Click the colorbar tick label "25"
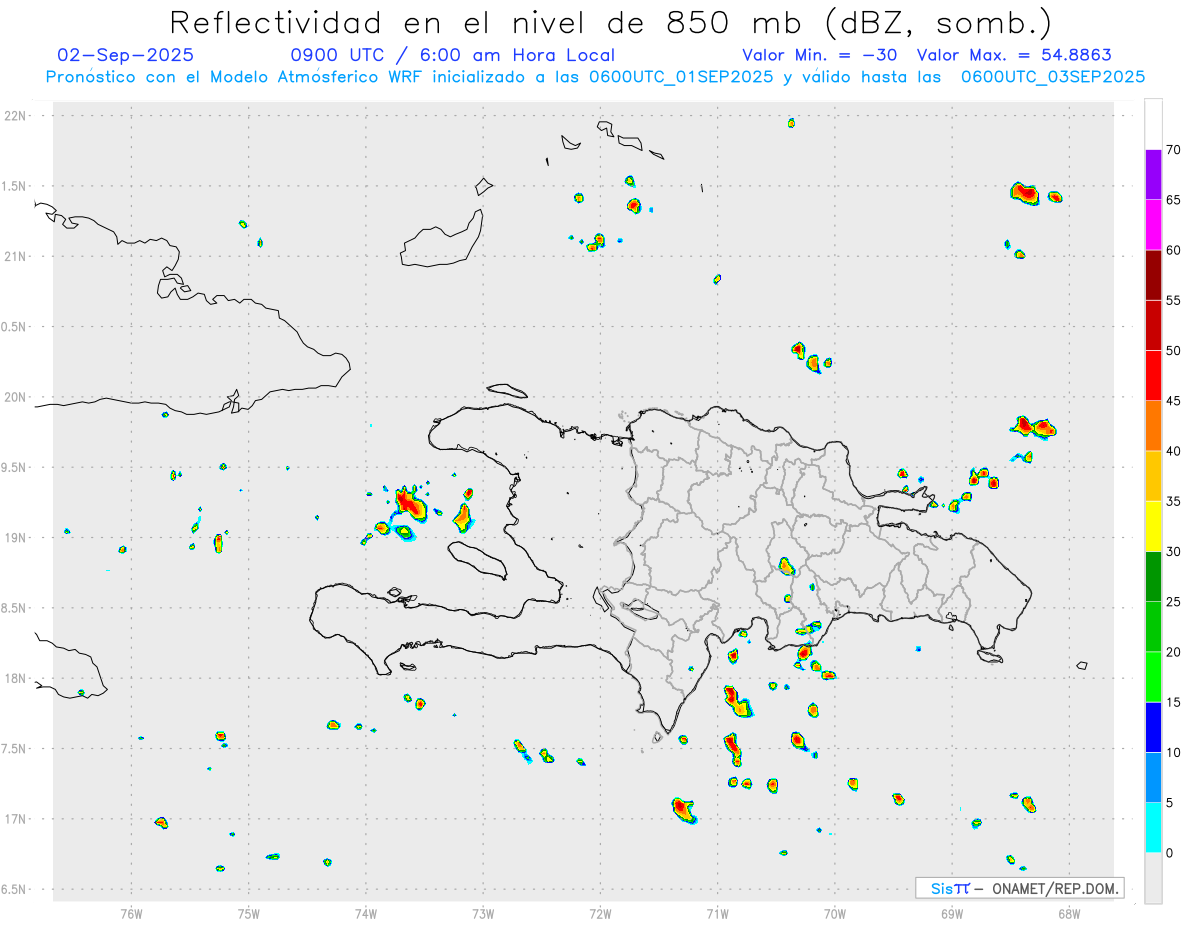The image size is (1200, 927). click(1173, 602)
